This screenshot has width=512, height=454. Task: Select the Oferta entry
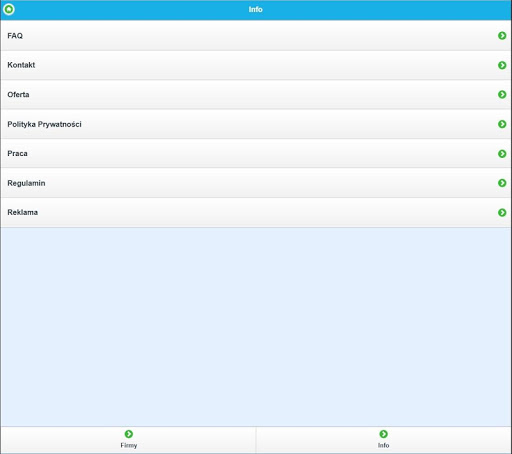(256, 94)
